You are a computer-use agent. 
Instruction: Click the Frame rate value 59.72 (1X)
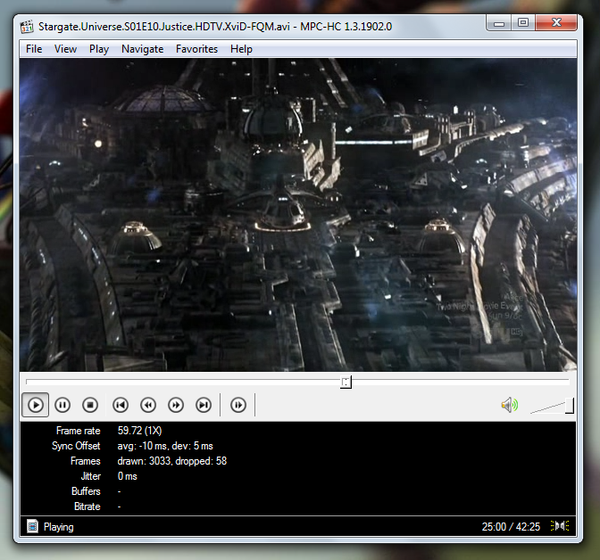click(140, 431)
